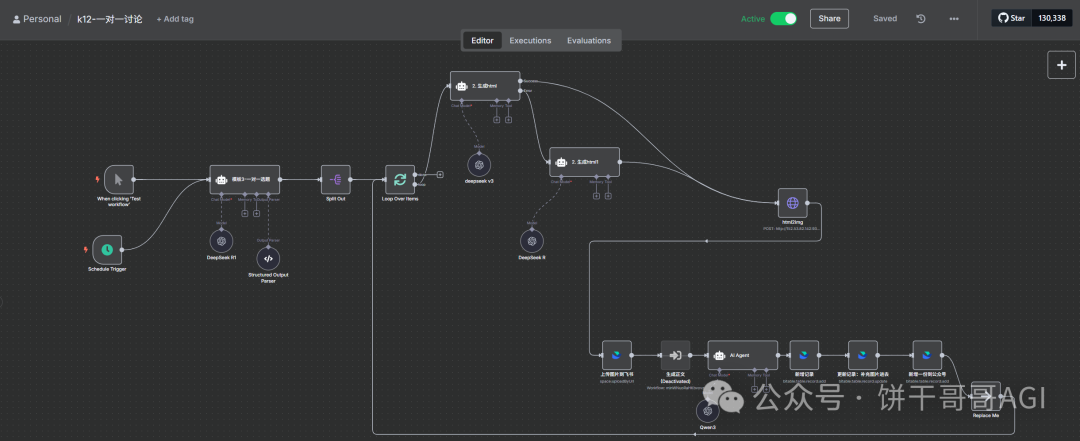The width and height of the screenshot is (1080, 441).
Task: Add Memory to '2. 生成html1' node
Action: (x=596, y=196)
